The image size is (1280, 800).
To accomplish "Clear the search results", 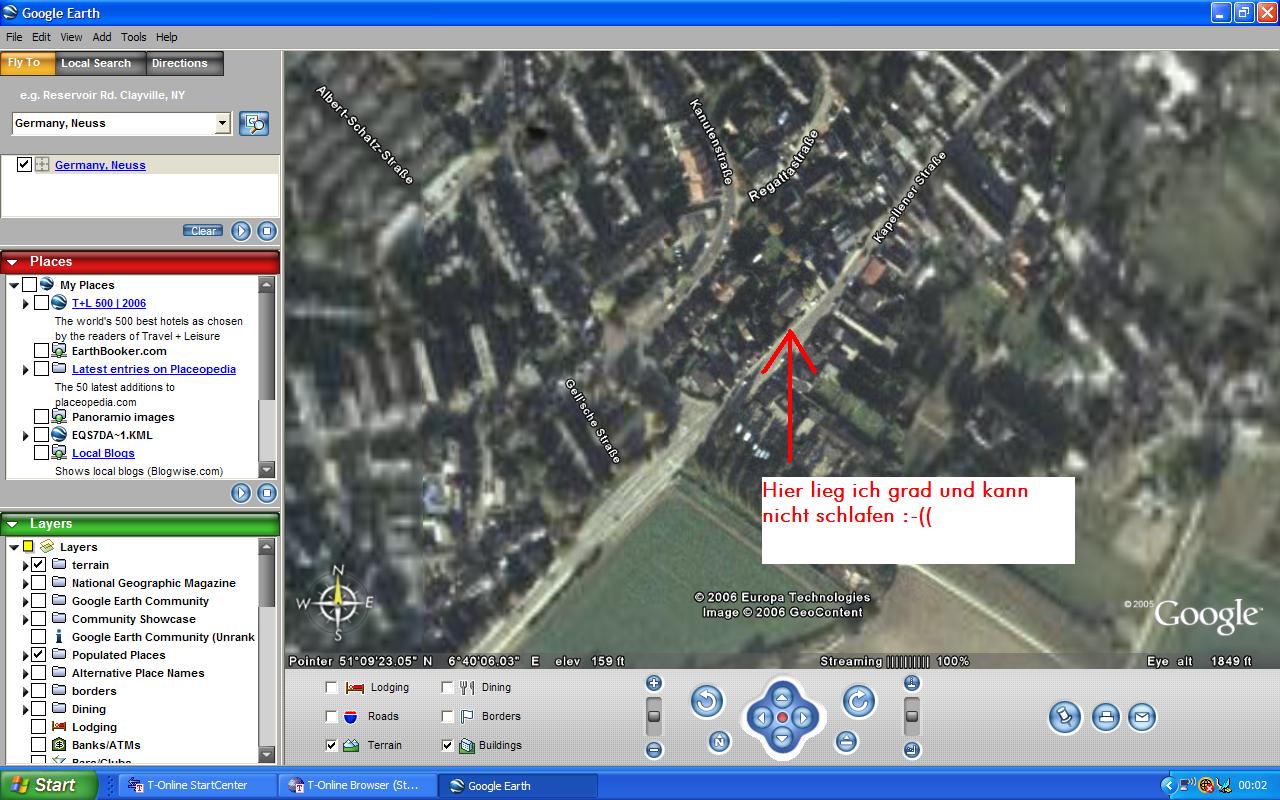I will pyautogui.click(x=203, y=231).
